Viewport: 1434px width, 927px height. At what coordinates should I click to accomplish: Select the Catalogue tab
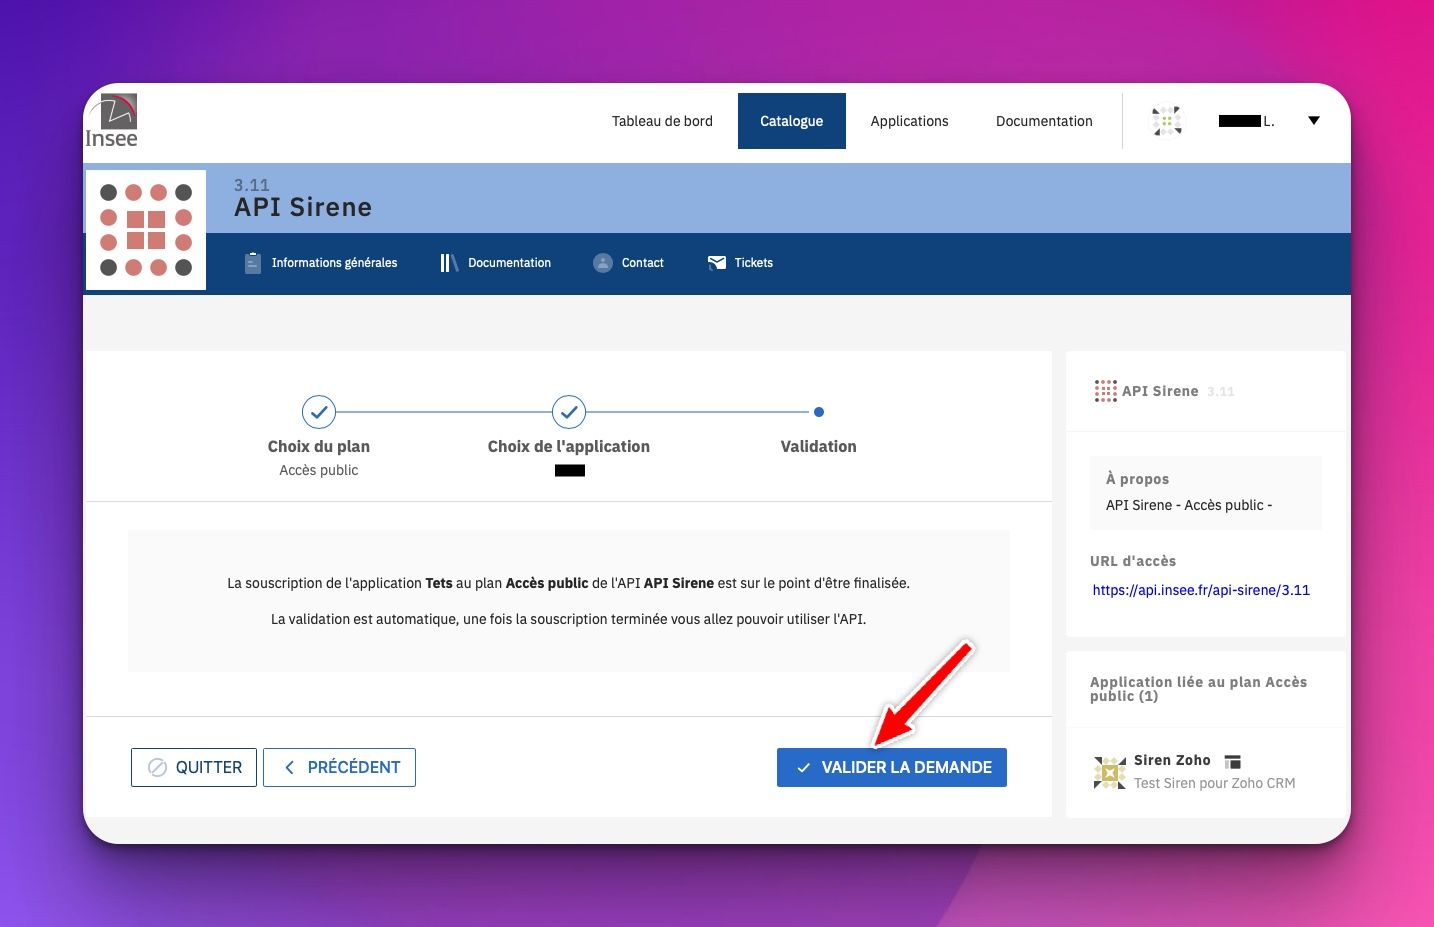[x=792, y=121]
